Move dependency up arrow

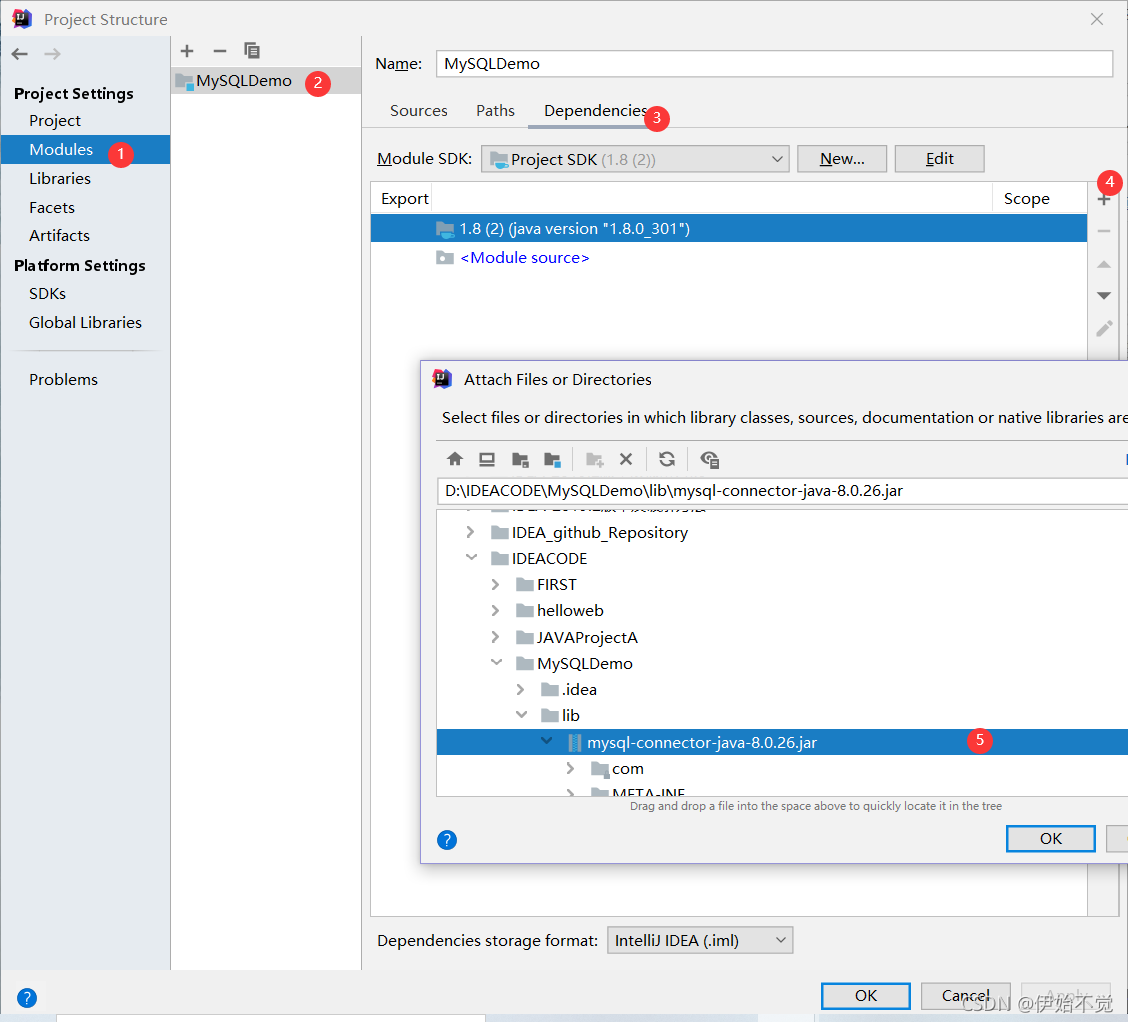click(1104, 264)
